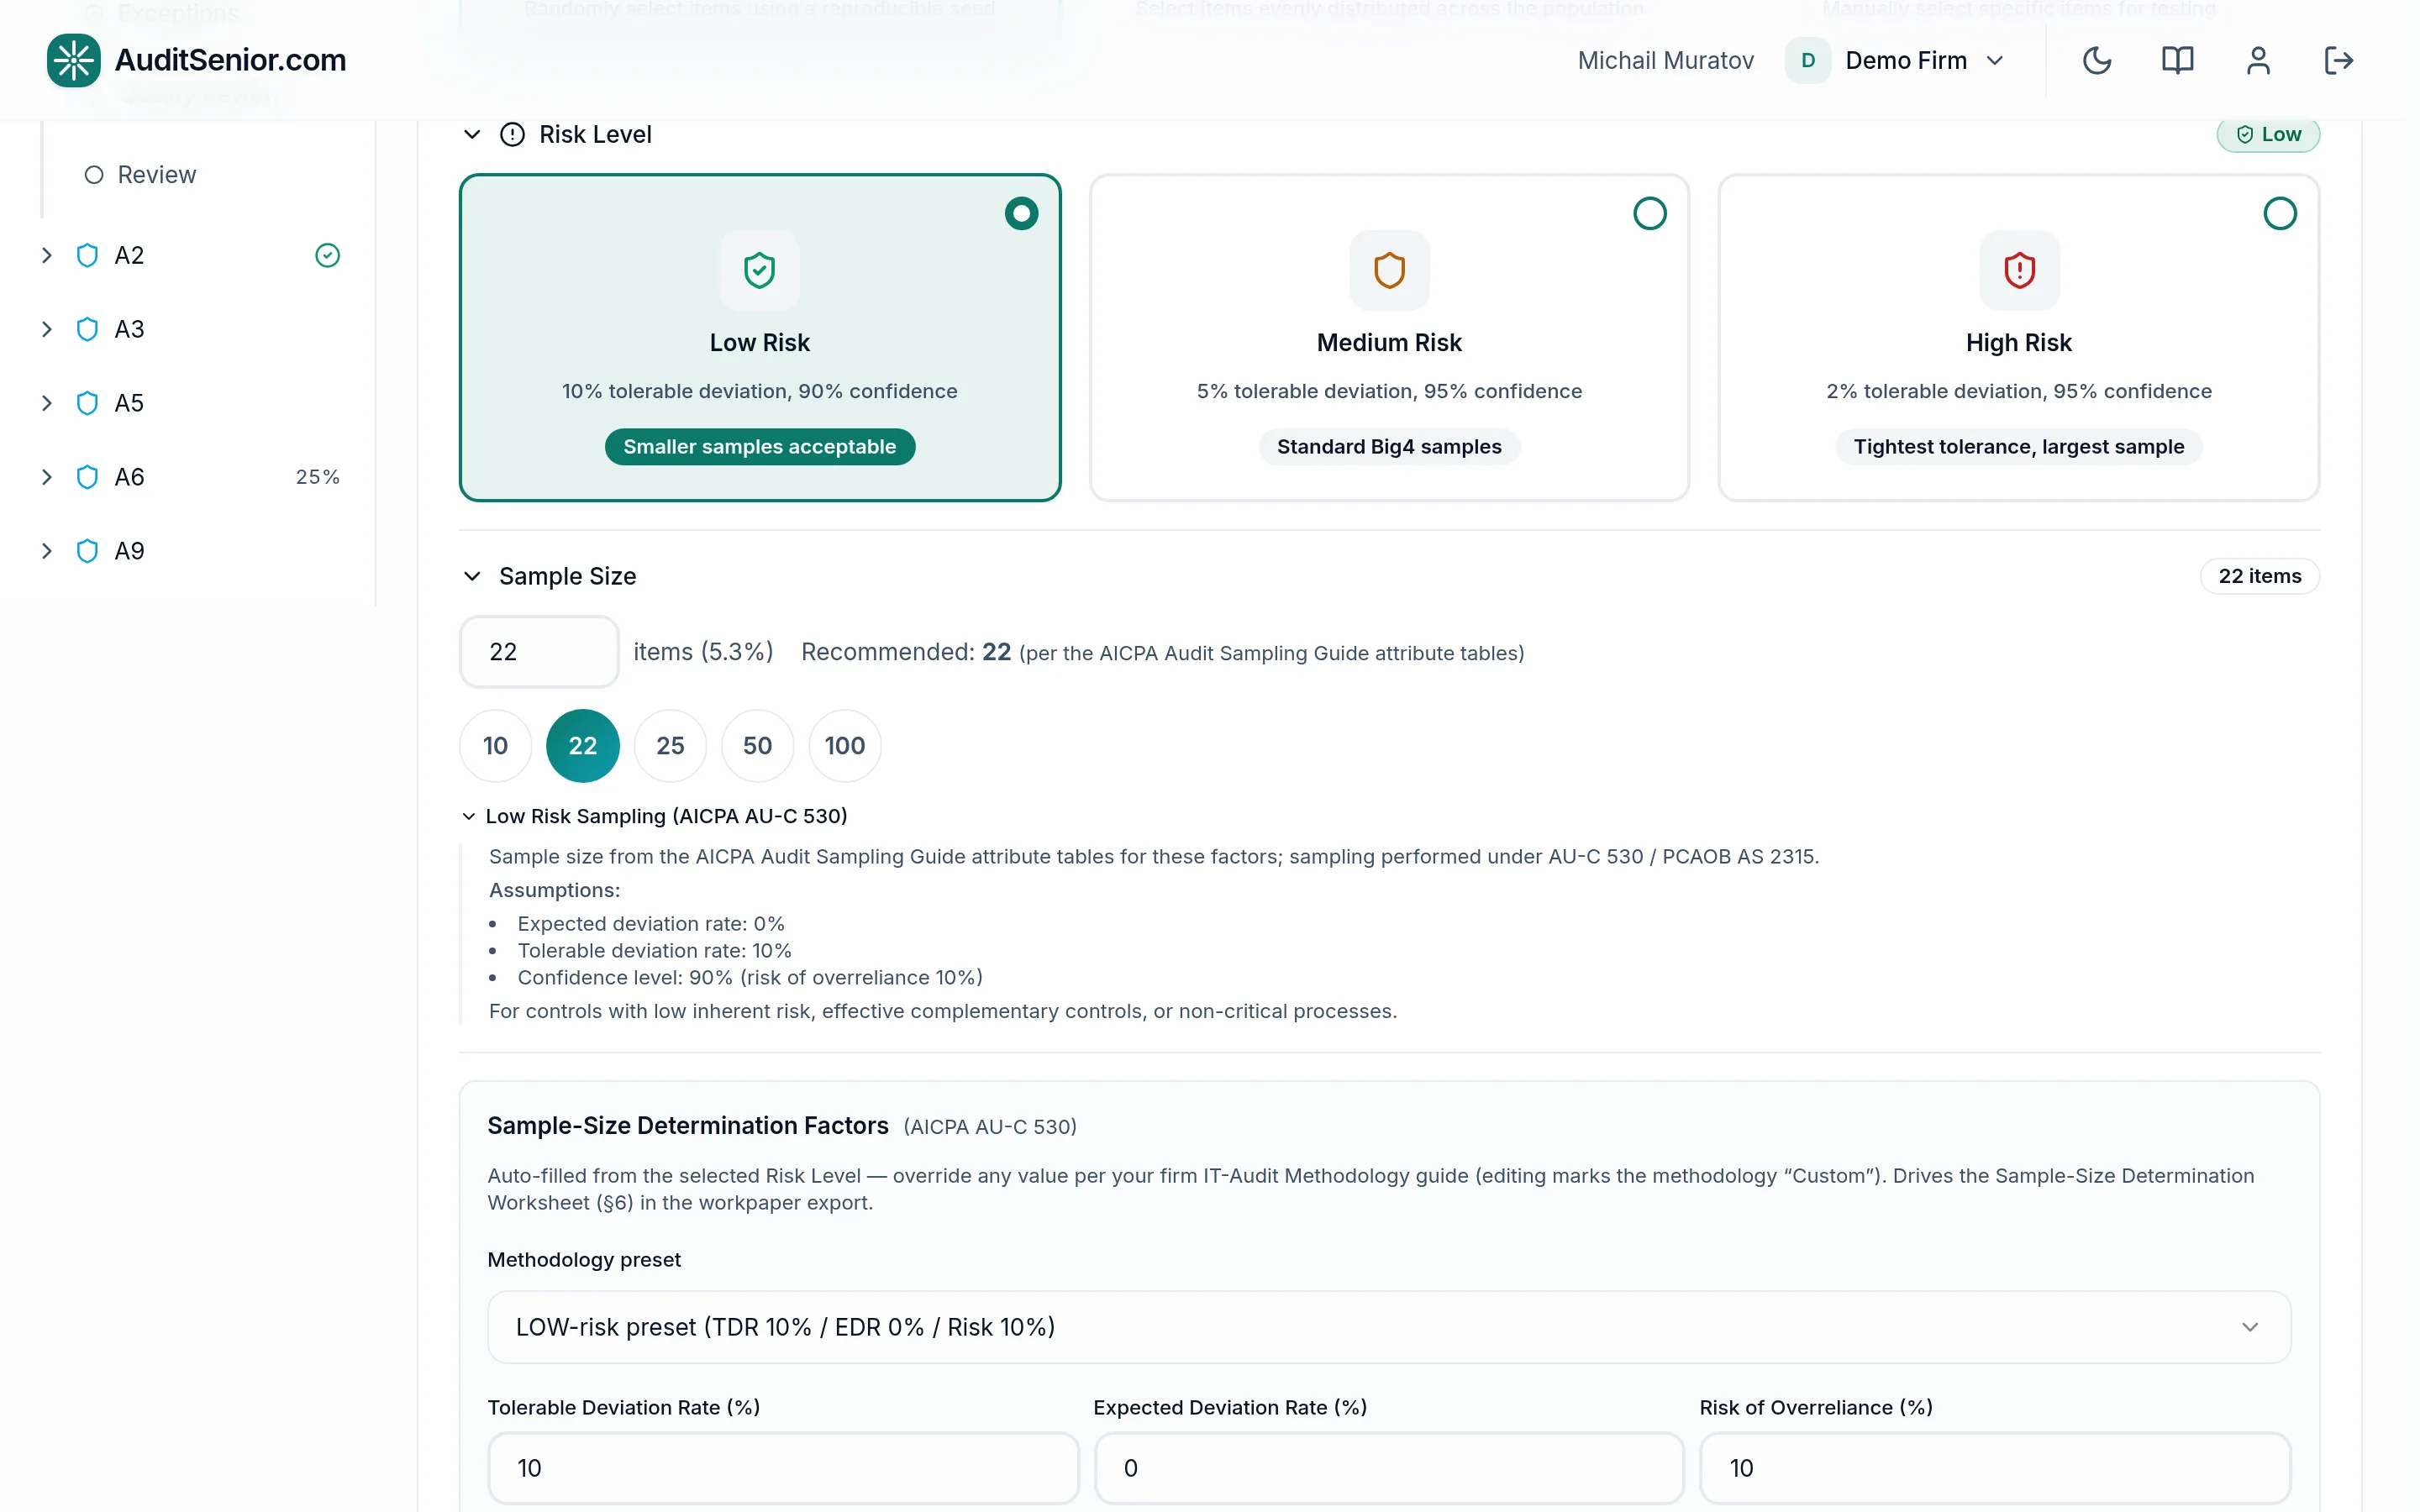2420x1512 pixels.
Task: Click the A6 25% progress value
Action: (317, 477)
